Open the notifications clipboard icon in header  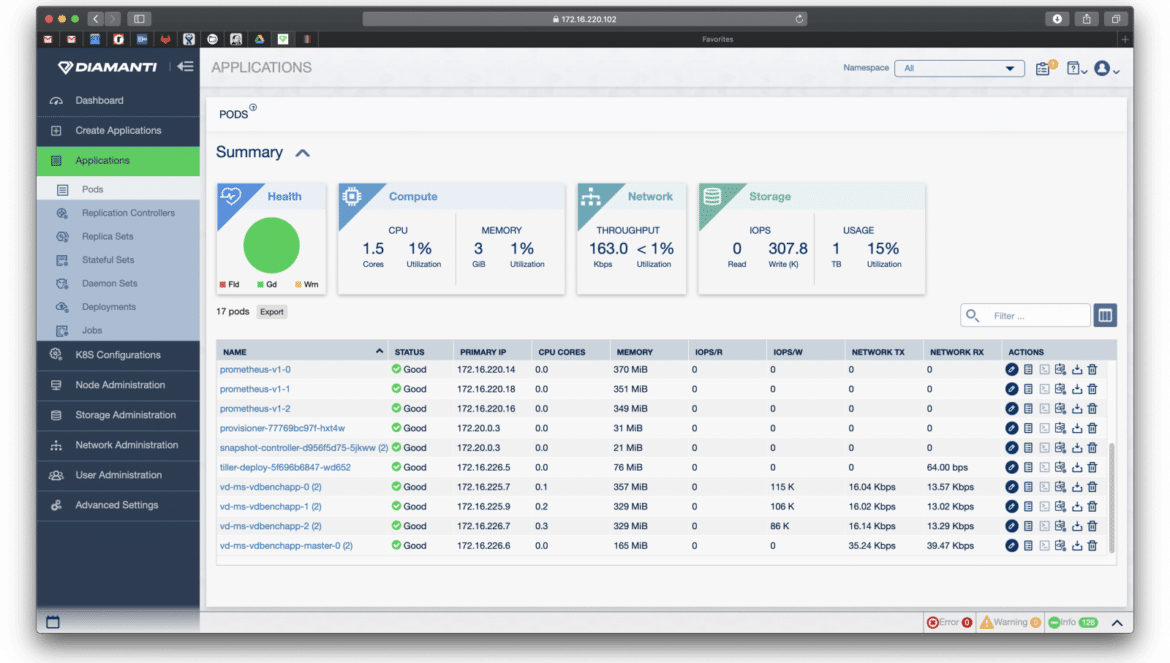tap(1045, 68)
